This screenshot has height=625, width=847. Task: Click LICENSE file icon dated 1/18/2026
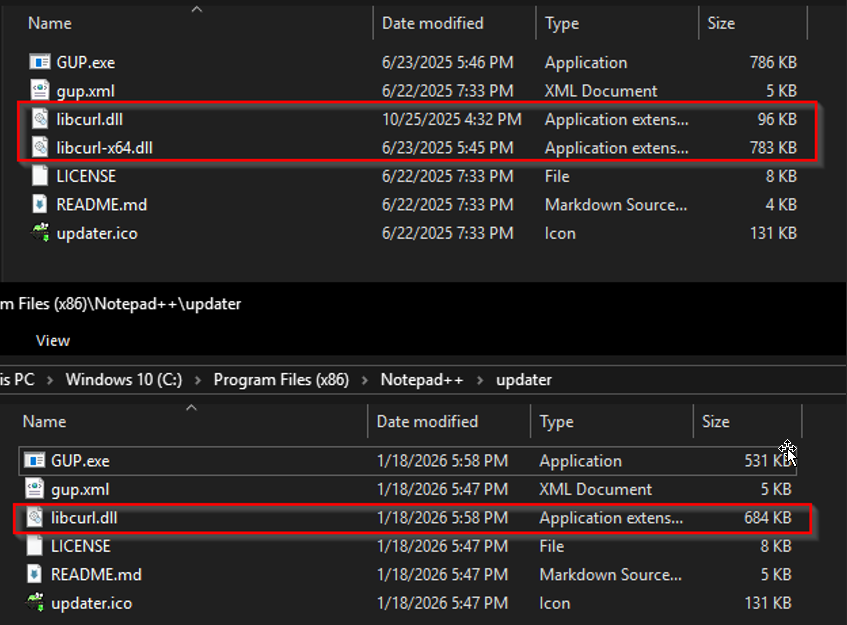[35, 546]
